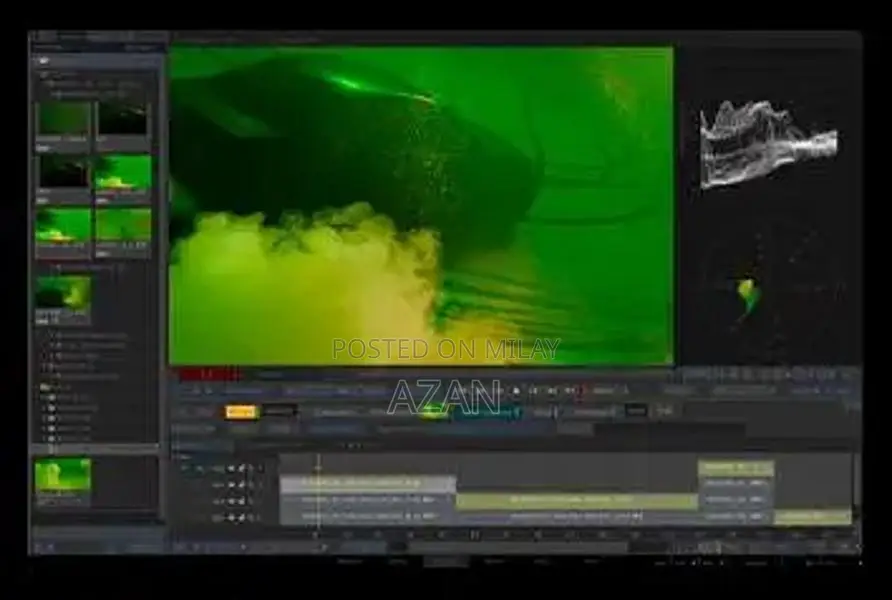Select the light gray clip on the timeline

pyautogui.click(x=367, y=483)
